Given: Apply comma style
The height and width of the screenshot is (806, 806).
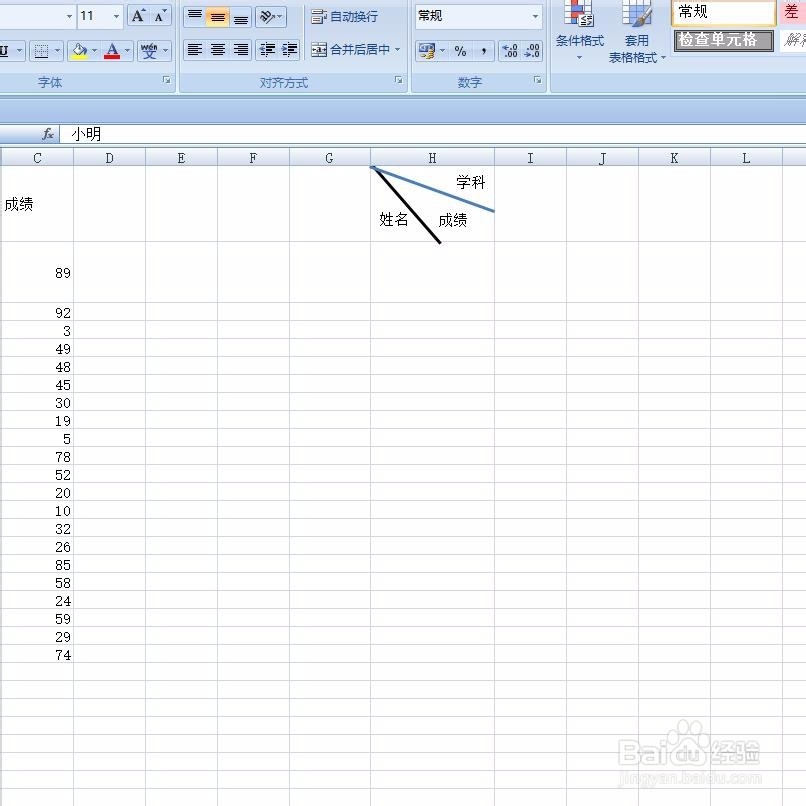Looking at the screenshot, I should click(x=484, y=50).
